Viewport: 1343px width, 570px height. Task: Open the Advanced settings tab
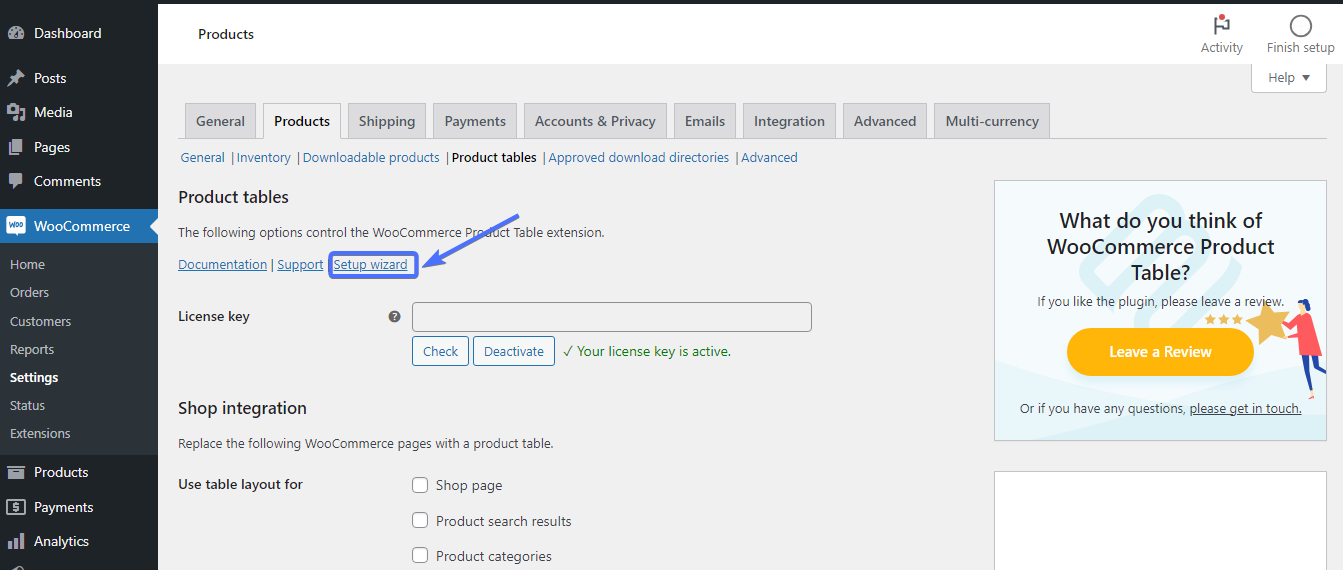coord(885,121)
